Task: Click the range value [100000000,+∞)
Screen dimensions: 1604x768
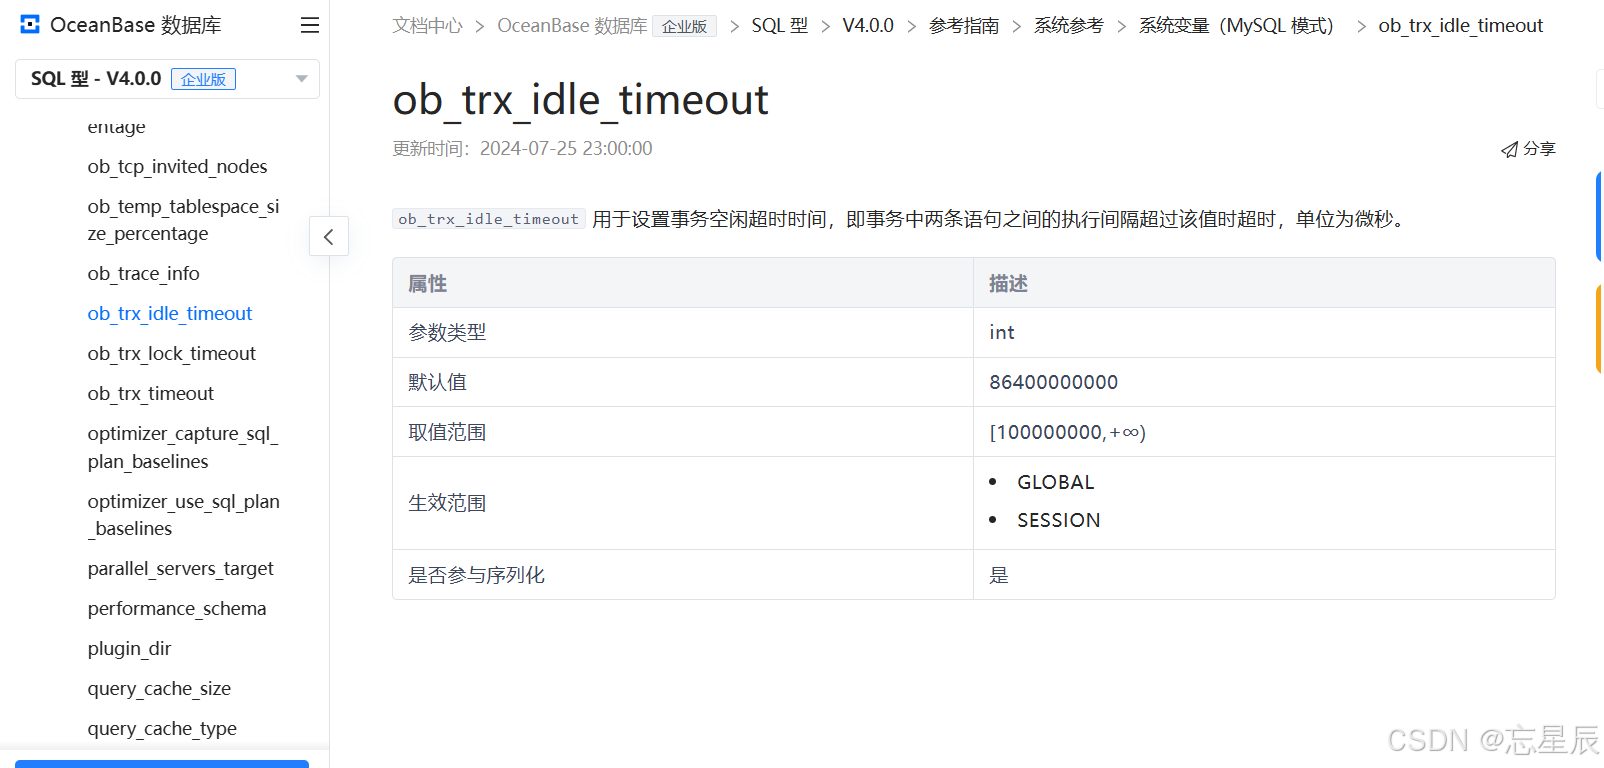Action: point(1067,432)
